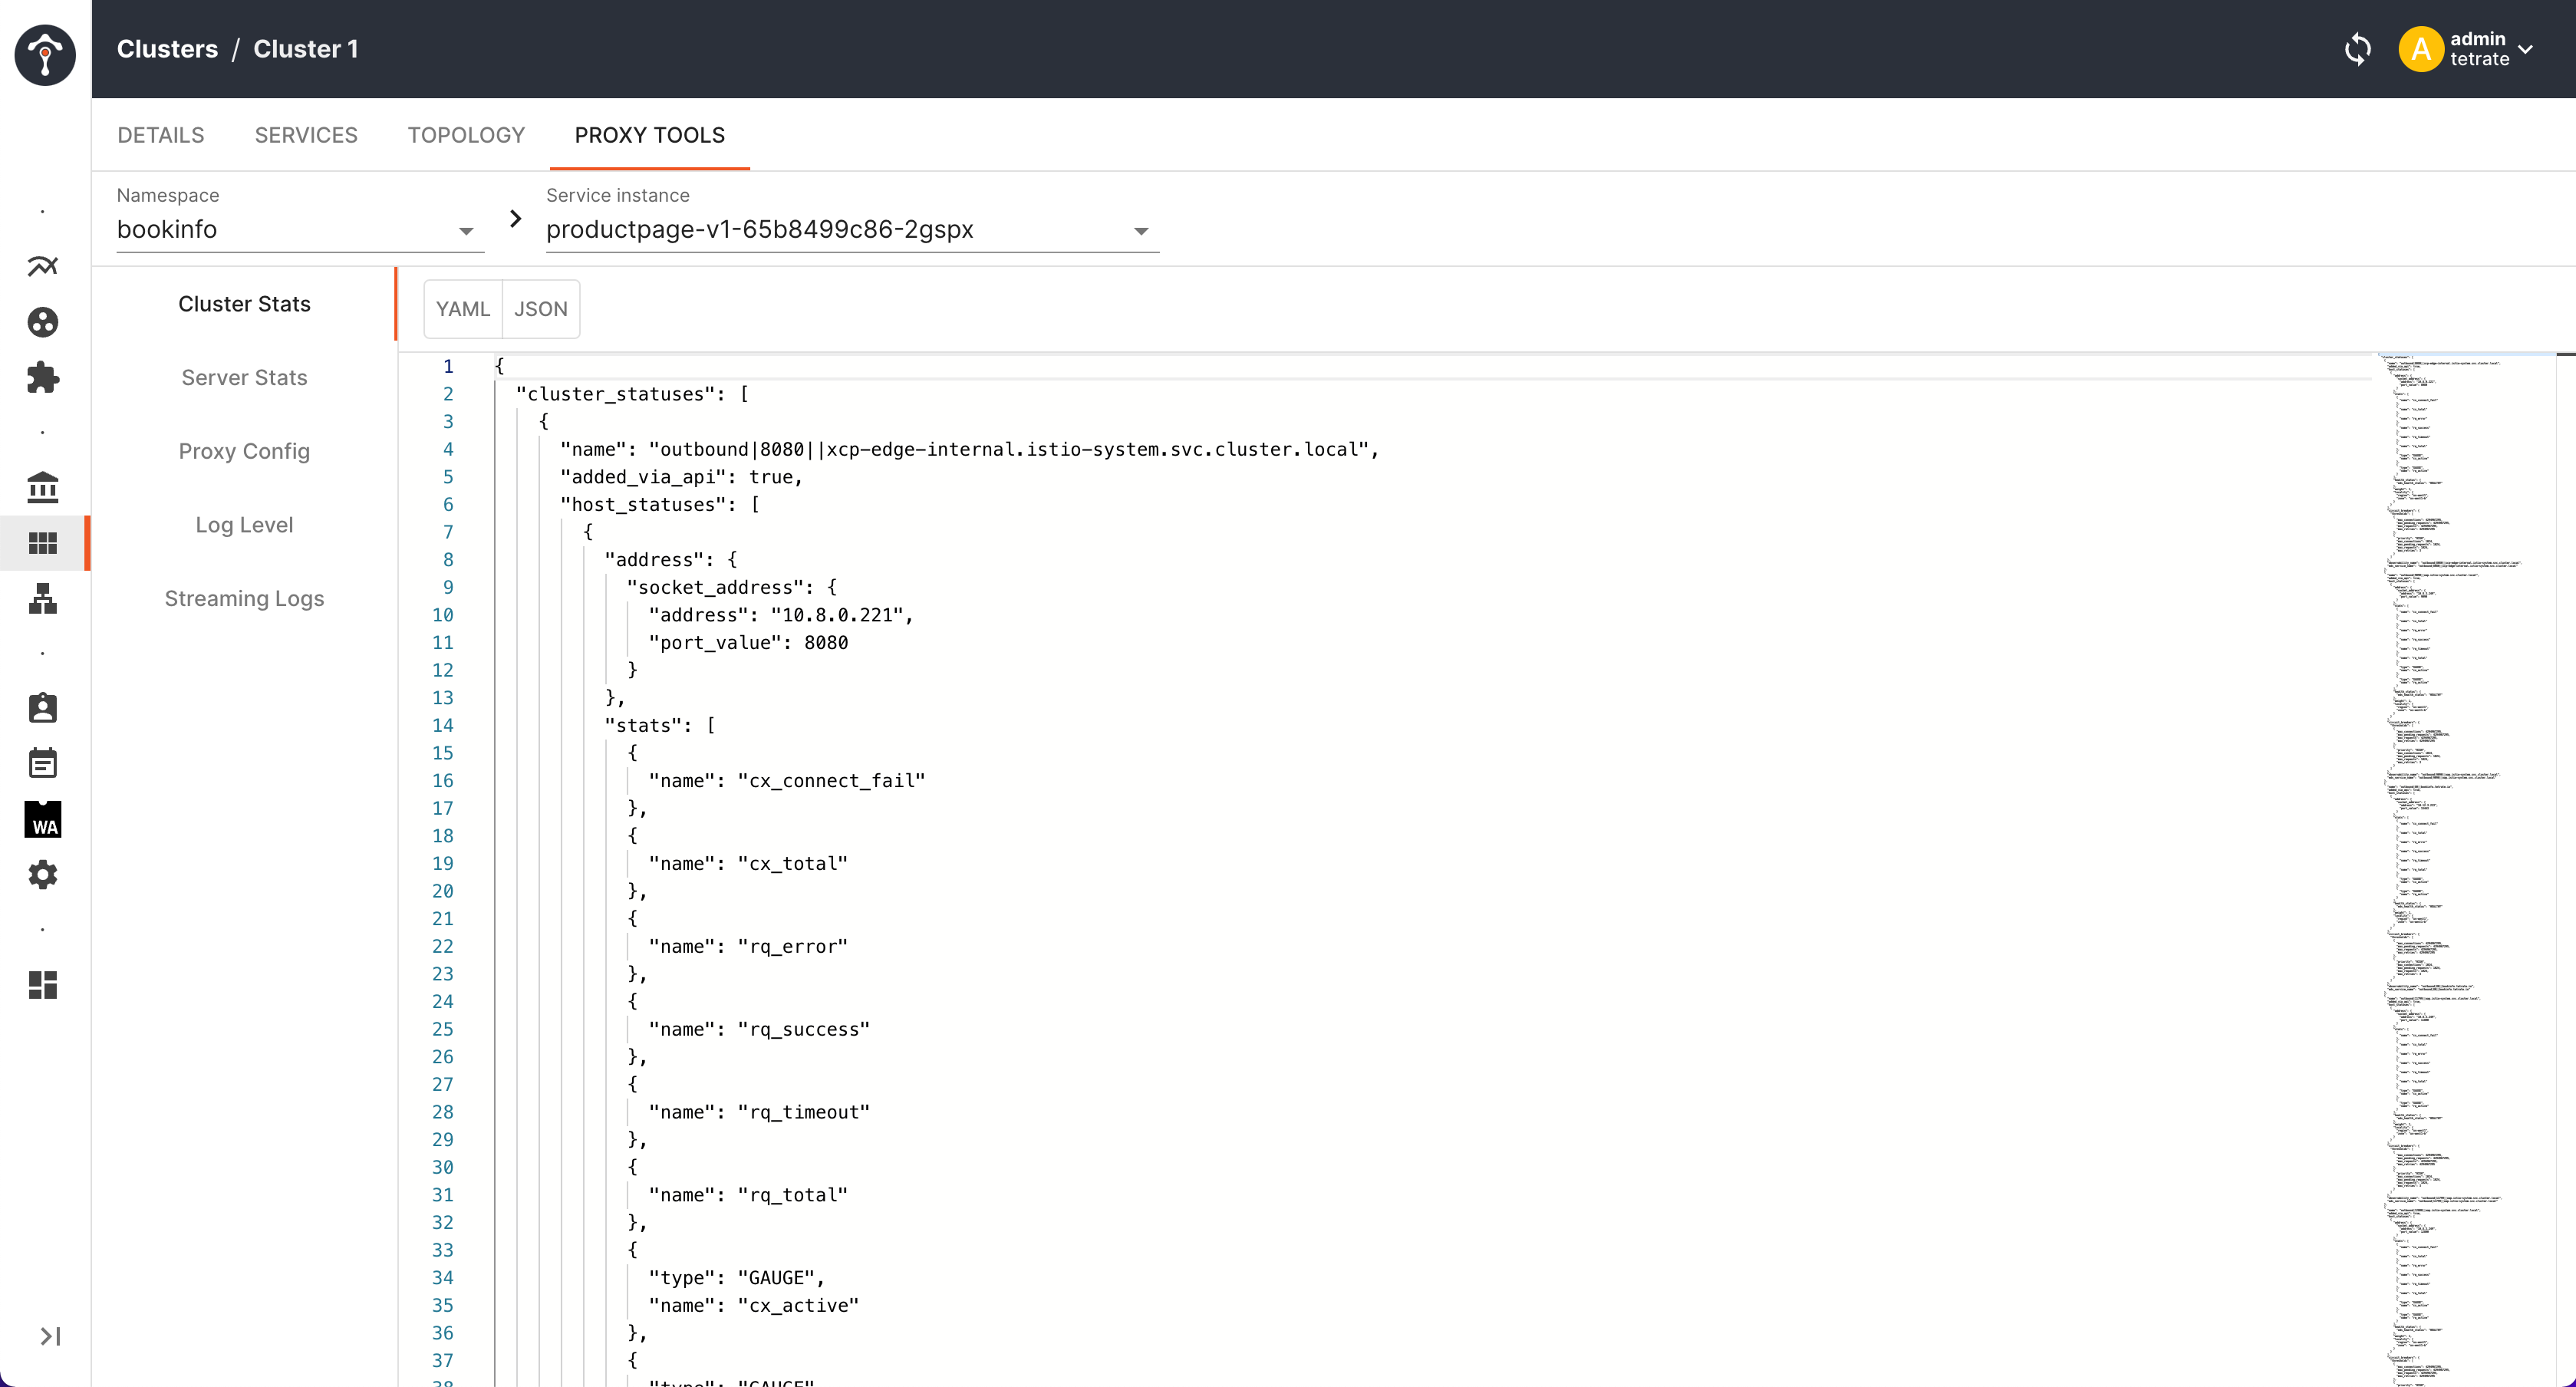Click the outbound xcp-edge-internal cluster name

tap(1009, 450)
